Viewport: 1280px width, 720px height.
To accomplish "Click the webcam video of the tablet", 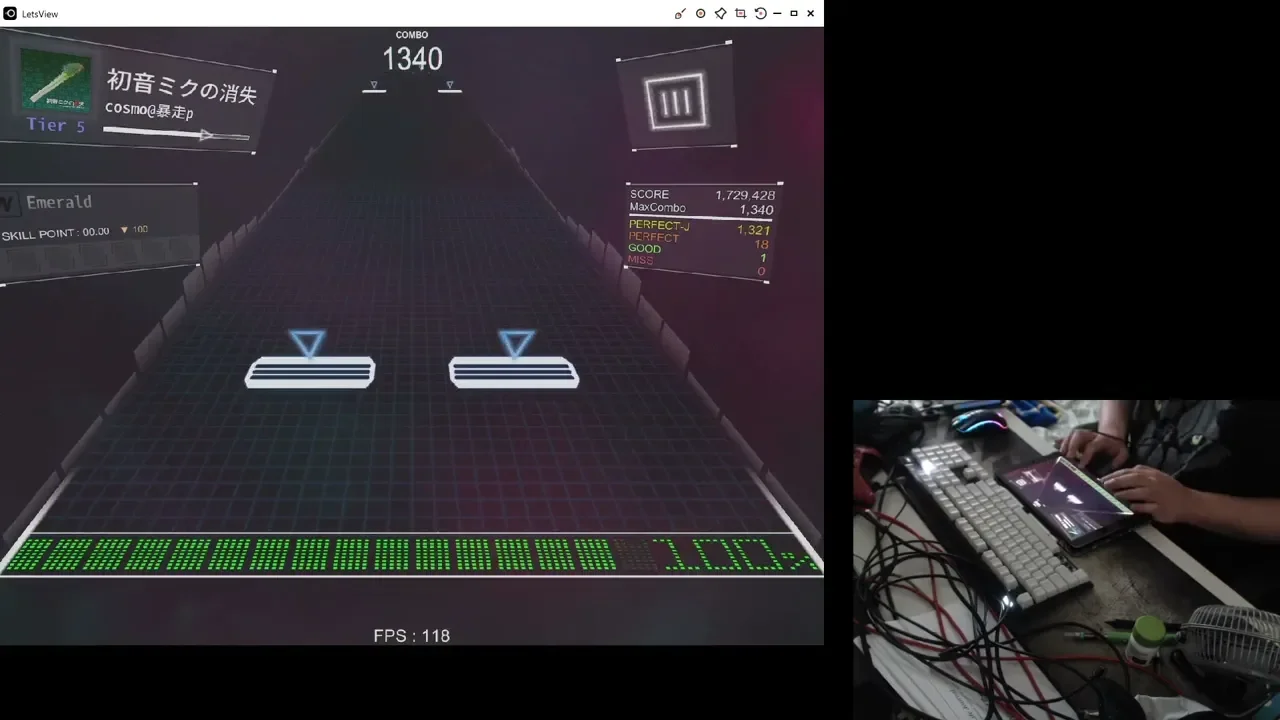I will pyautogui.click(x=1066, y=560).
